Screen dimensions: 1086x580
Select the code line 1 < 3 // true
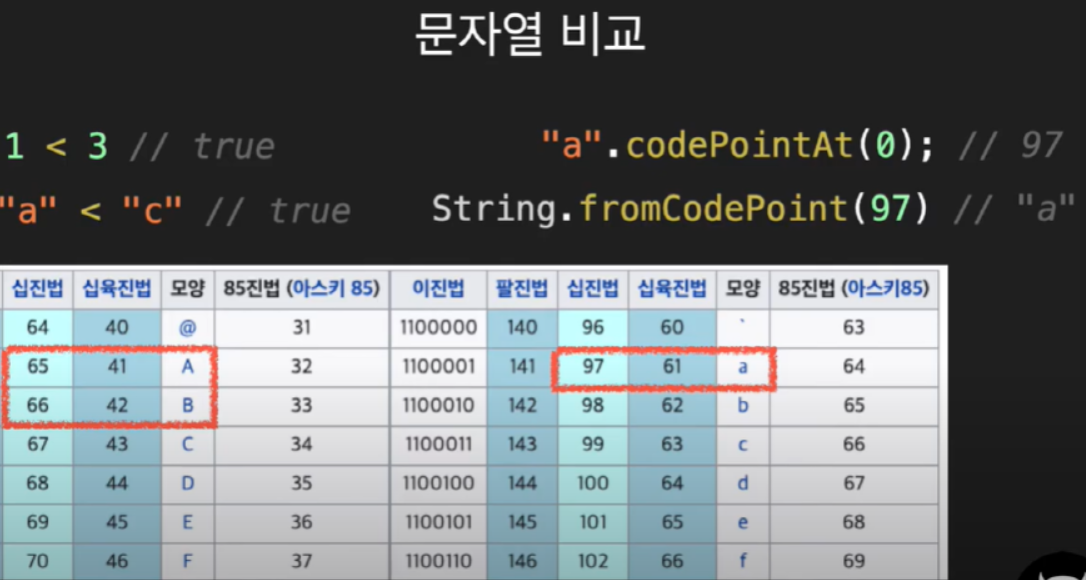(x=139, y=147)
